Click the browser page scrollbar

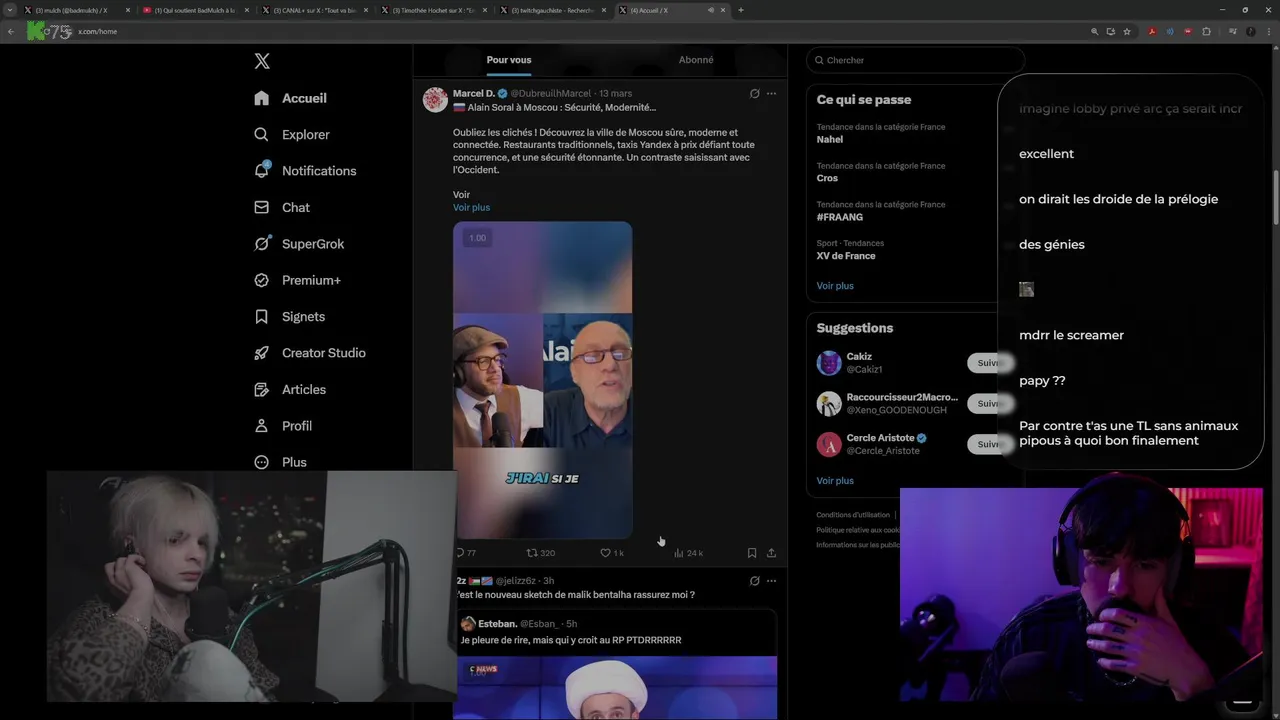[x=1275, y=200]
